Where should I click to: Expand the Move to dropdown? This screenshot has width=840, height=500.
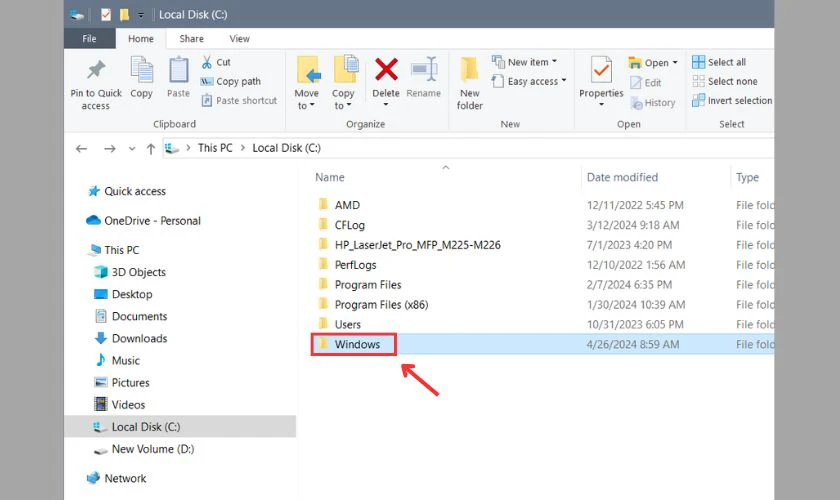coord(306,100)
